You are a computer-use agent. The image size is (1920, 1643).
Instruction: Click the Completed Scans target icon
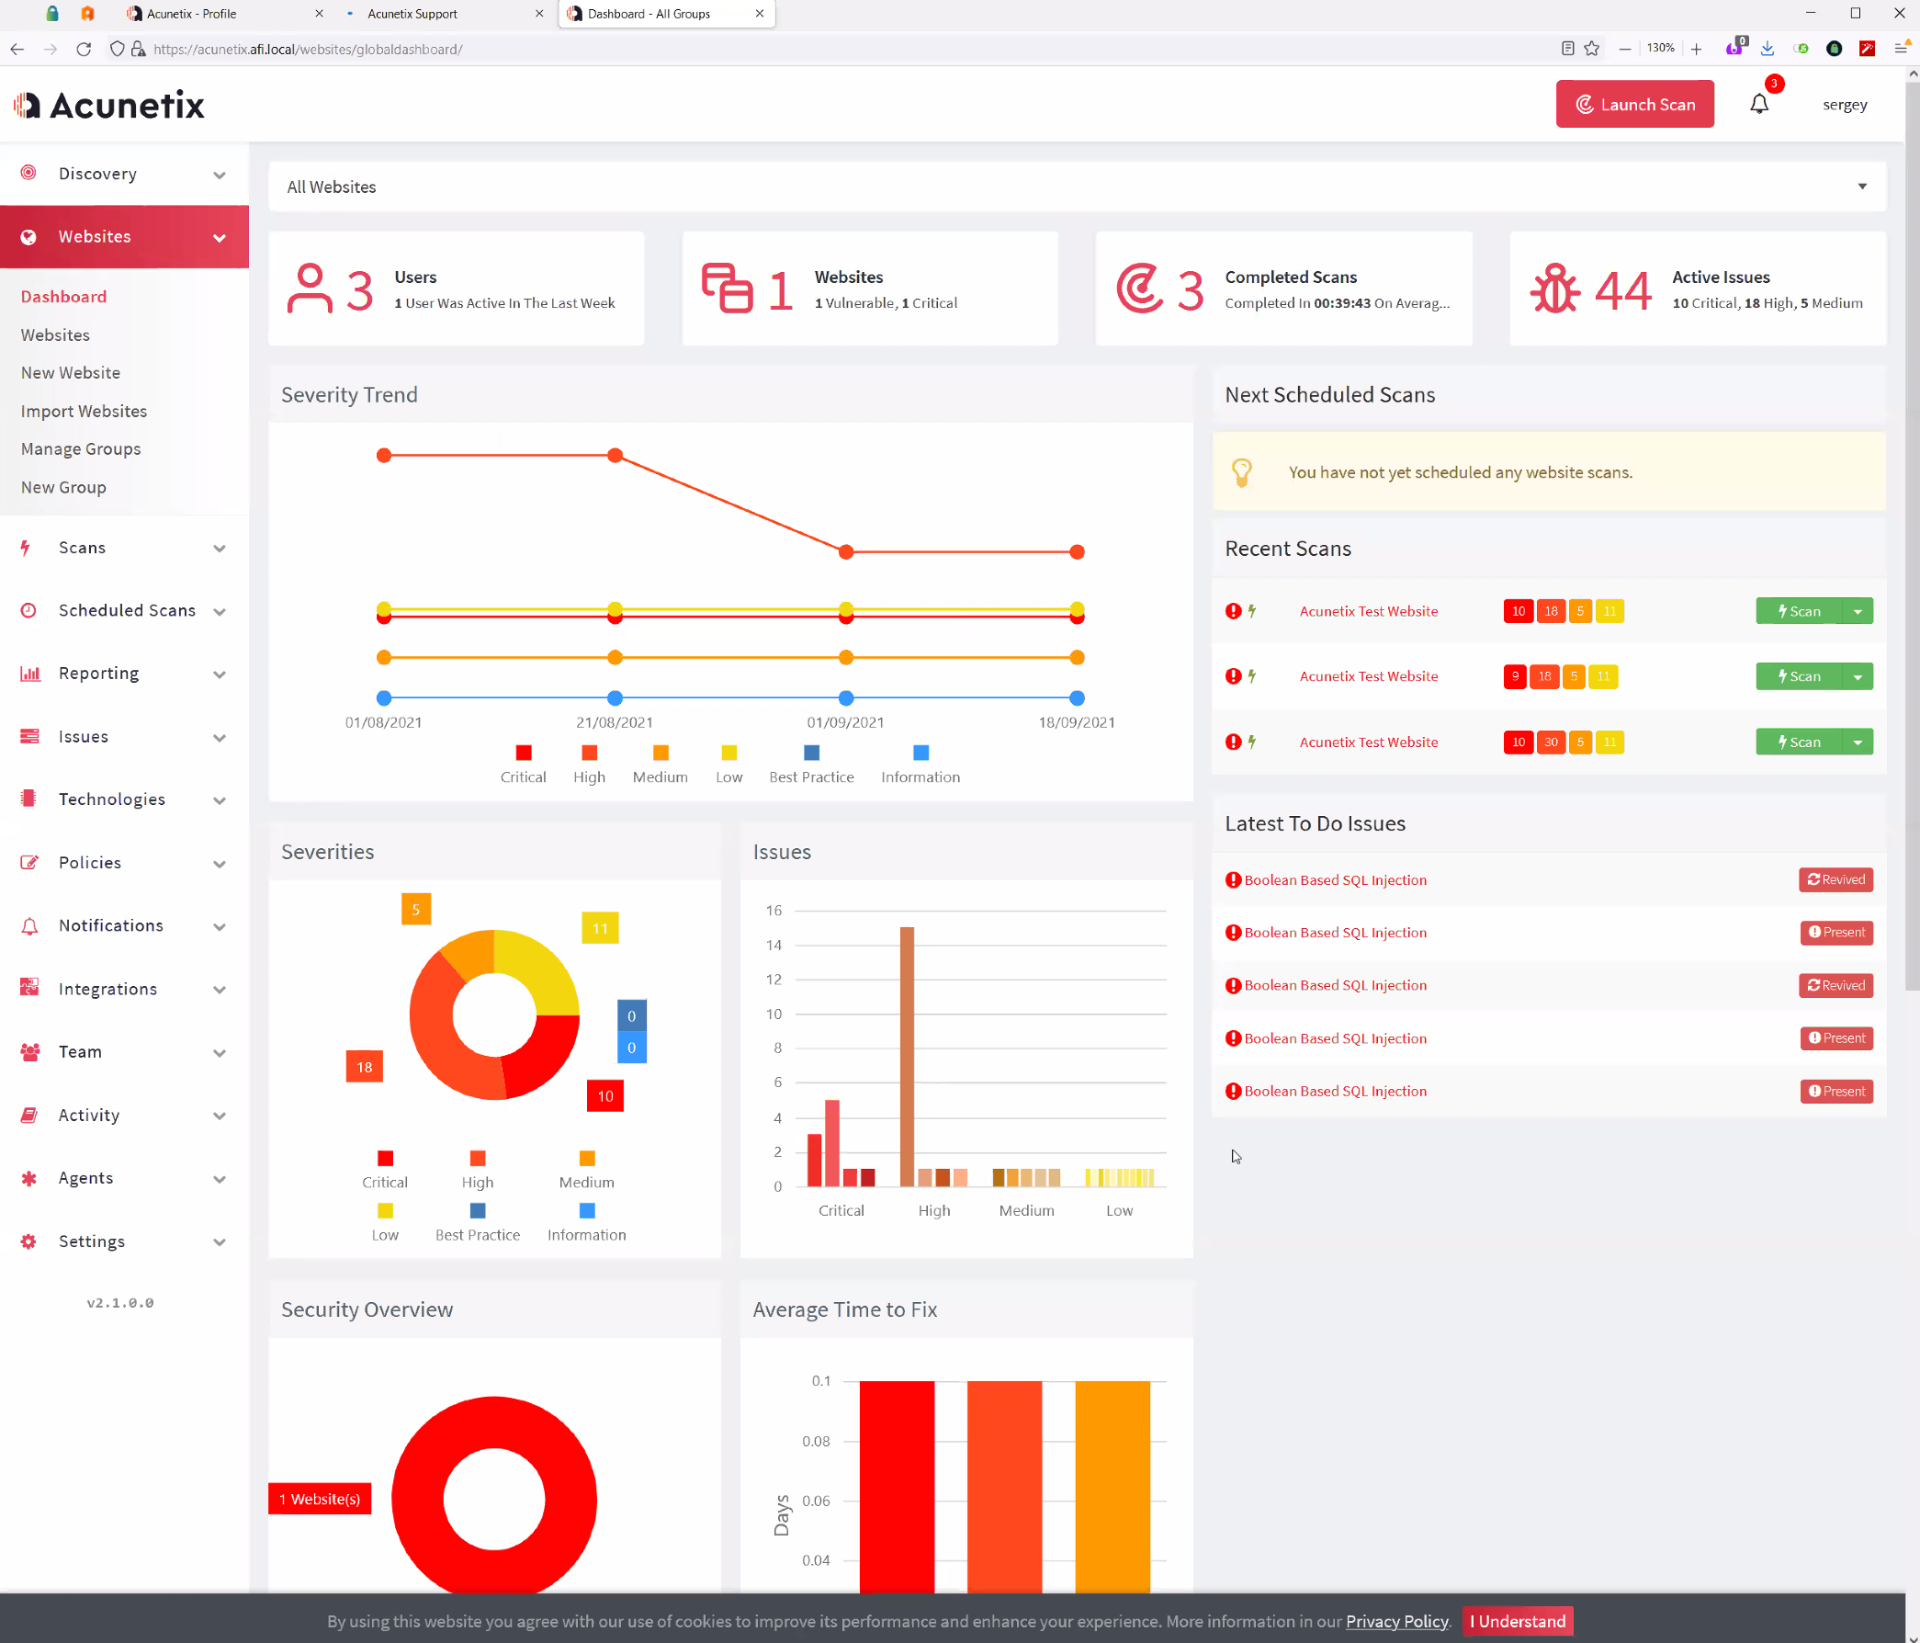pyautogui.click(x=1139, y=289)
